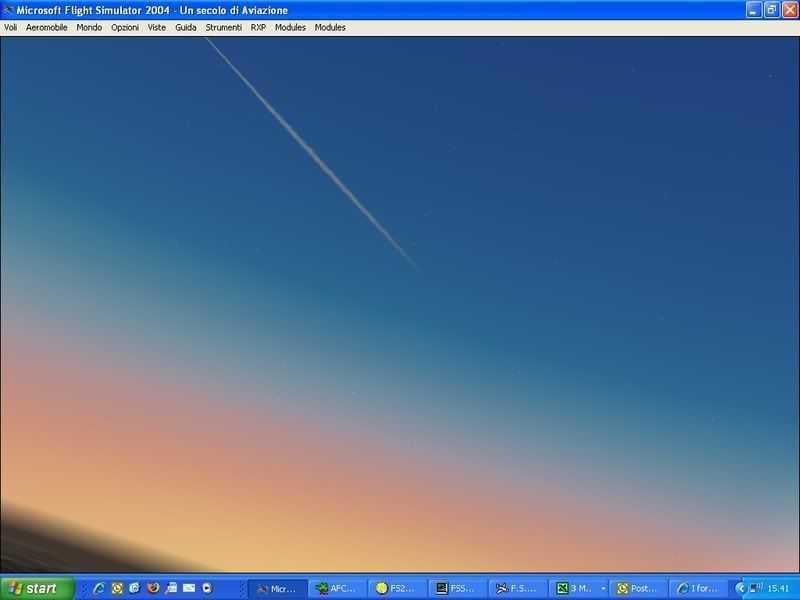Open the Guida menu
This screenshot has height=600, width=800.
(186, 28)
